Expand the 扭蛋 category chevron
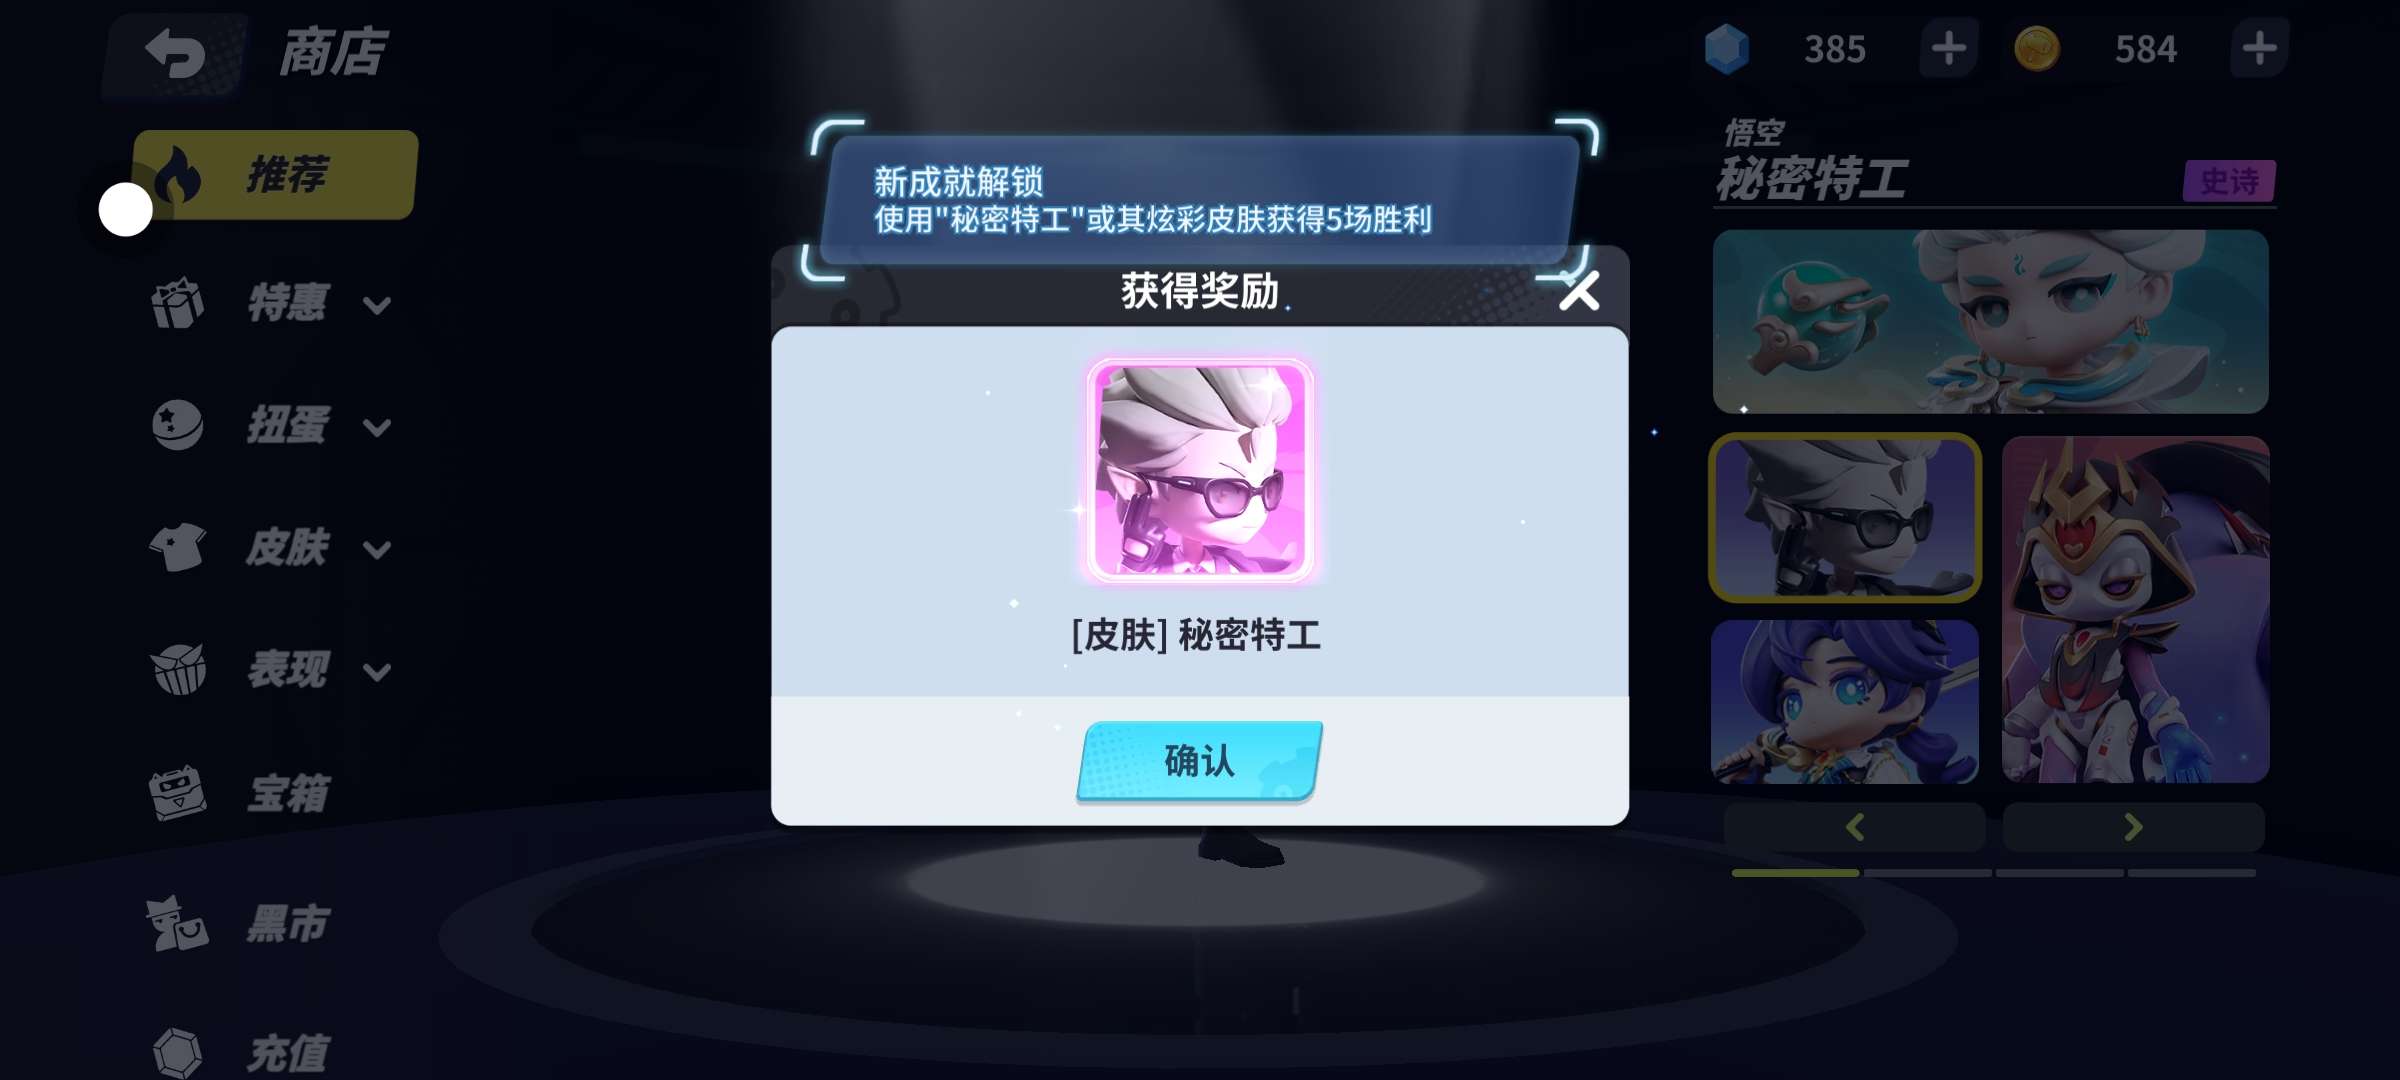This screenshot has height=1080, width=2400. tap(376, 428)
